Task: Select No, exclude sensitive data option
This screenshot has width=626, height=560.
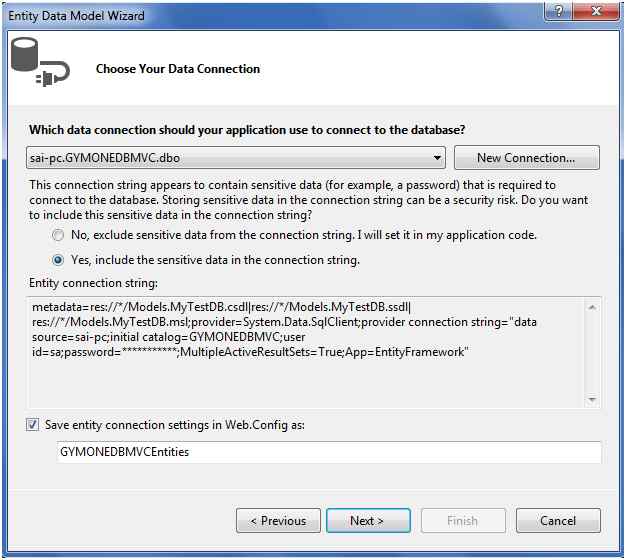Action: pyautogui.click(x=58, y=235)
